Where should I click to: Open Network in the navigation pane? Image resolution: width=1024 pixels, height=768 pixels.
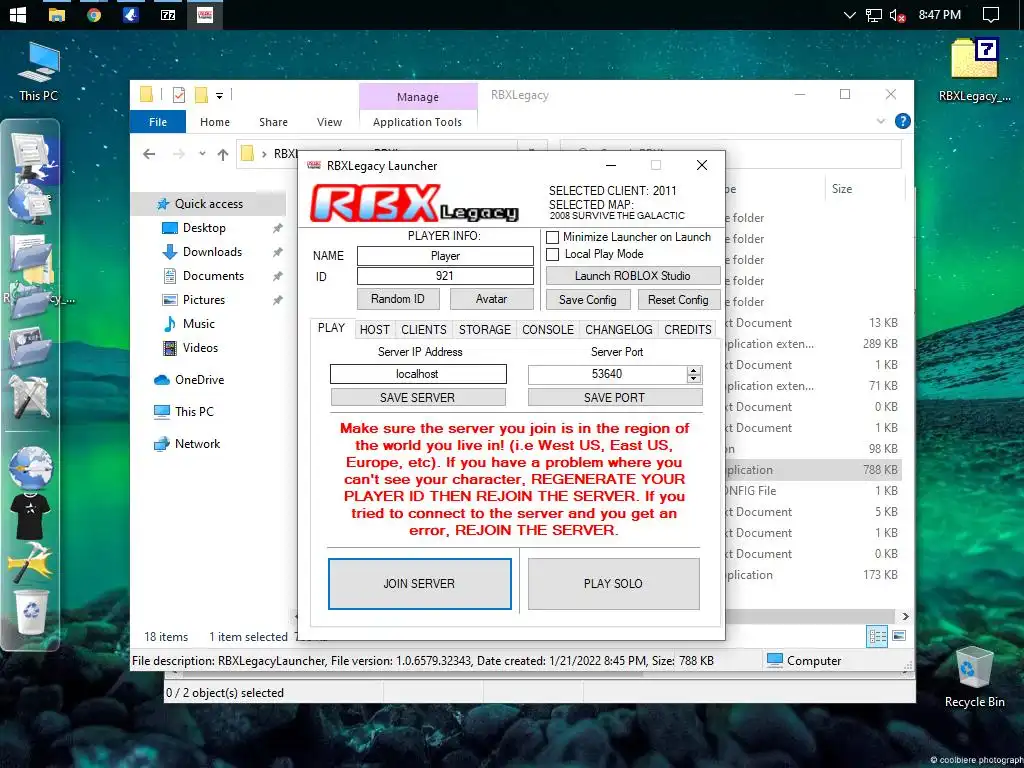tap(197, 443)
